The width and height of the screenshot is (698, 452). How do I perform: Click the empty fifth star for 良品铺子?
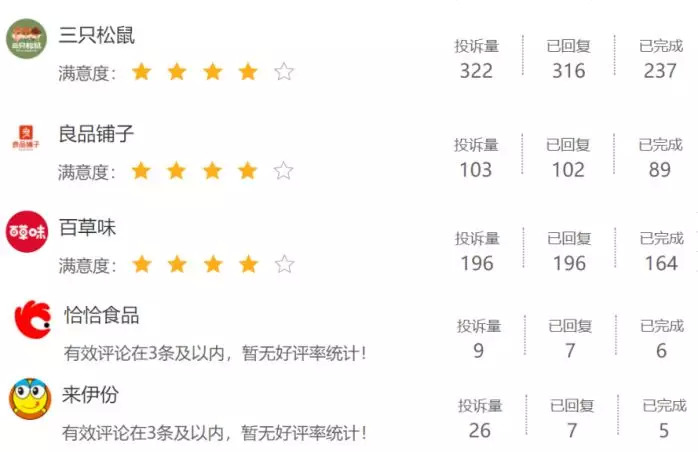(x=284, y=171)
